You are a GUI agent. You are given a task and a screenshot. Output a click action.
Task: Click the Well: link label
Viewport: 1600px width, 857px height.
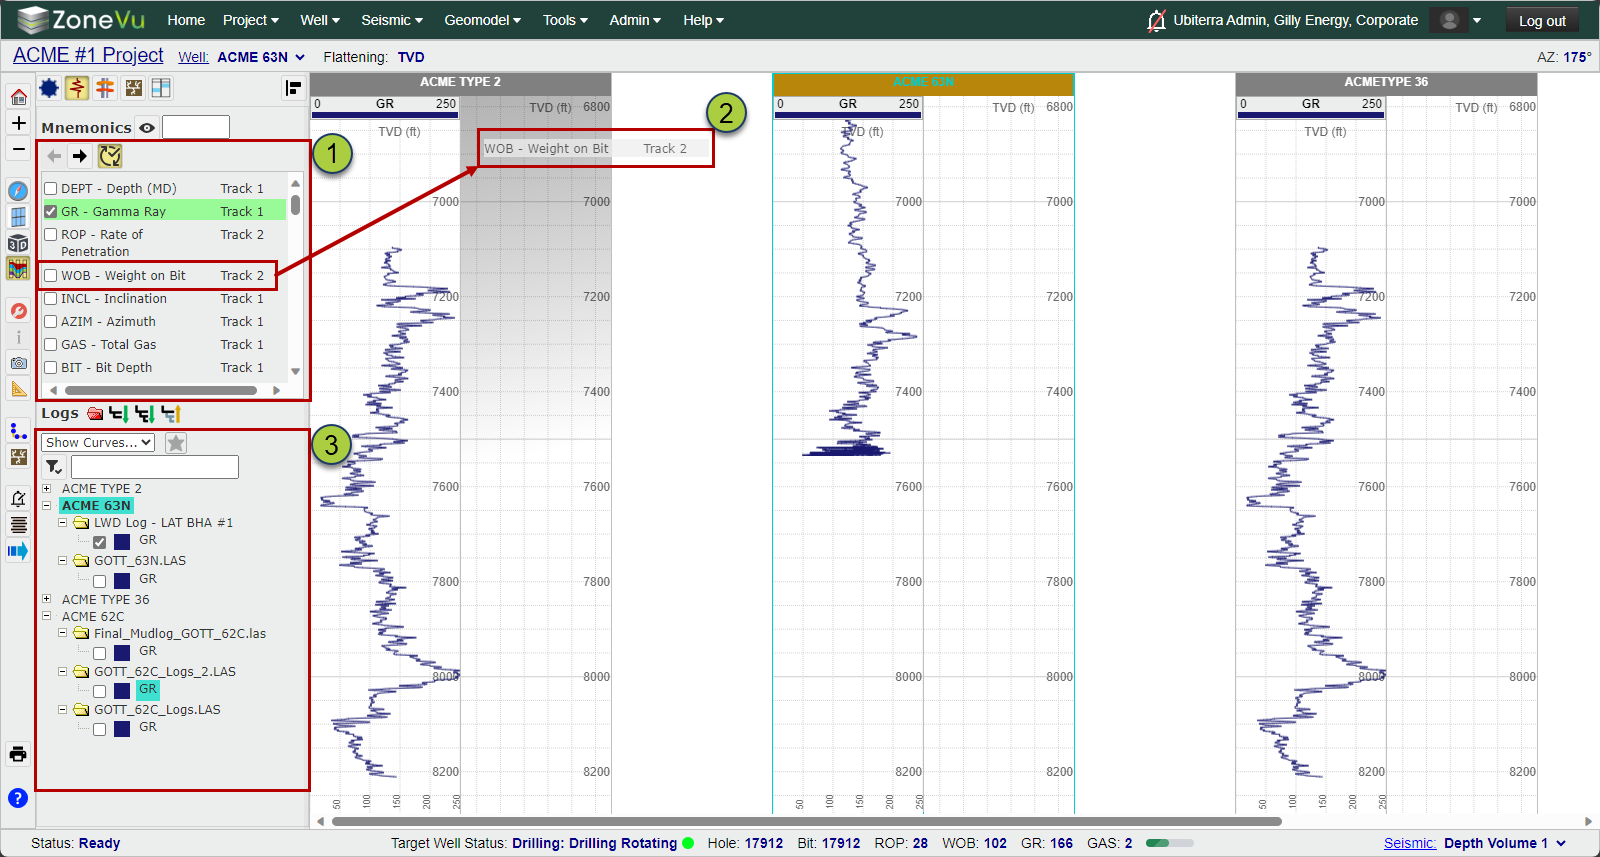193,57
